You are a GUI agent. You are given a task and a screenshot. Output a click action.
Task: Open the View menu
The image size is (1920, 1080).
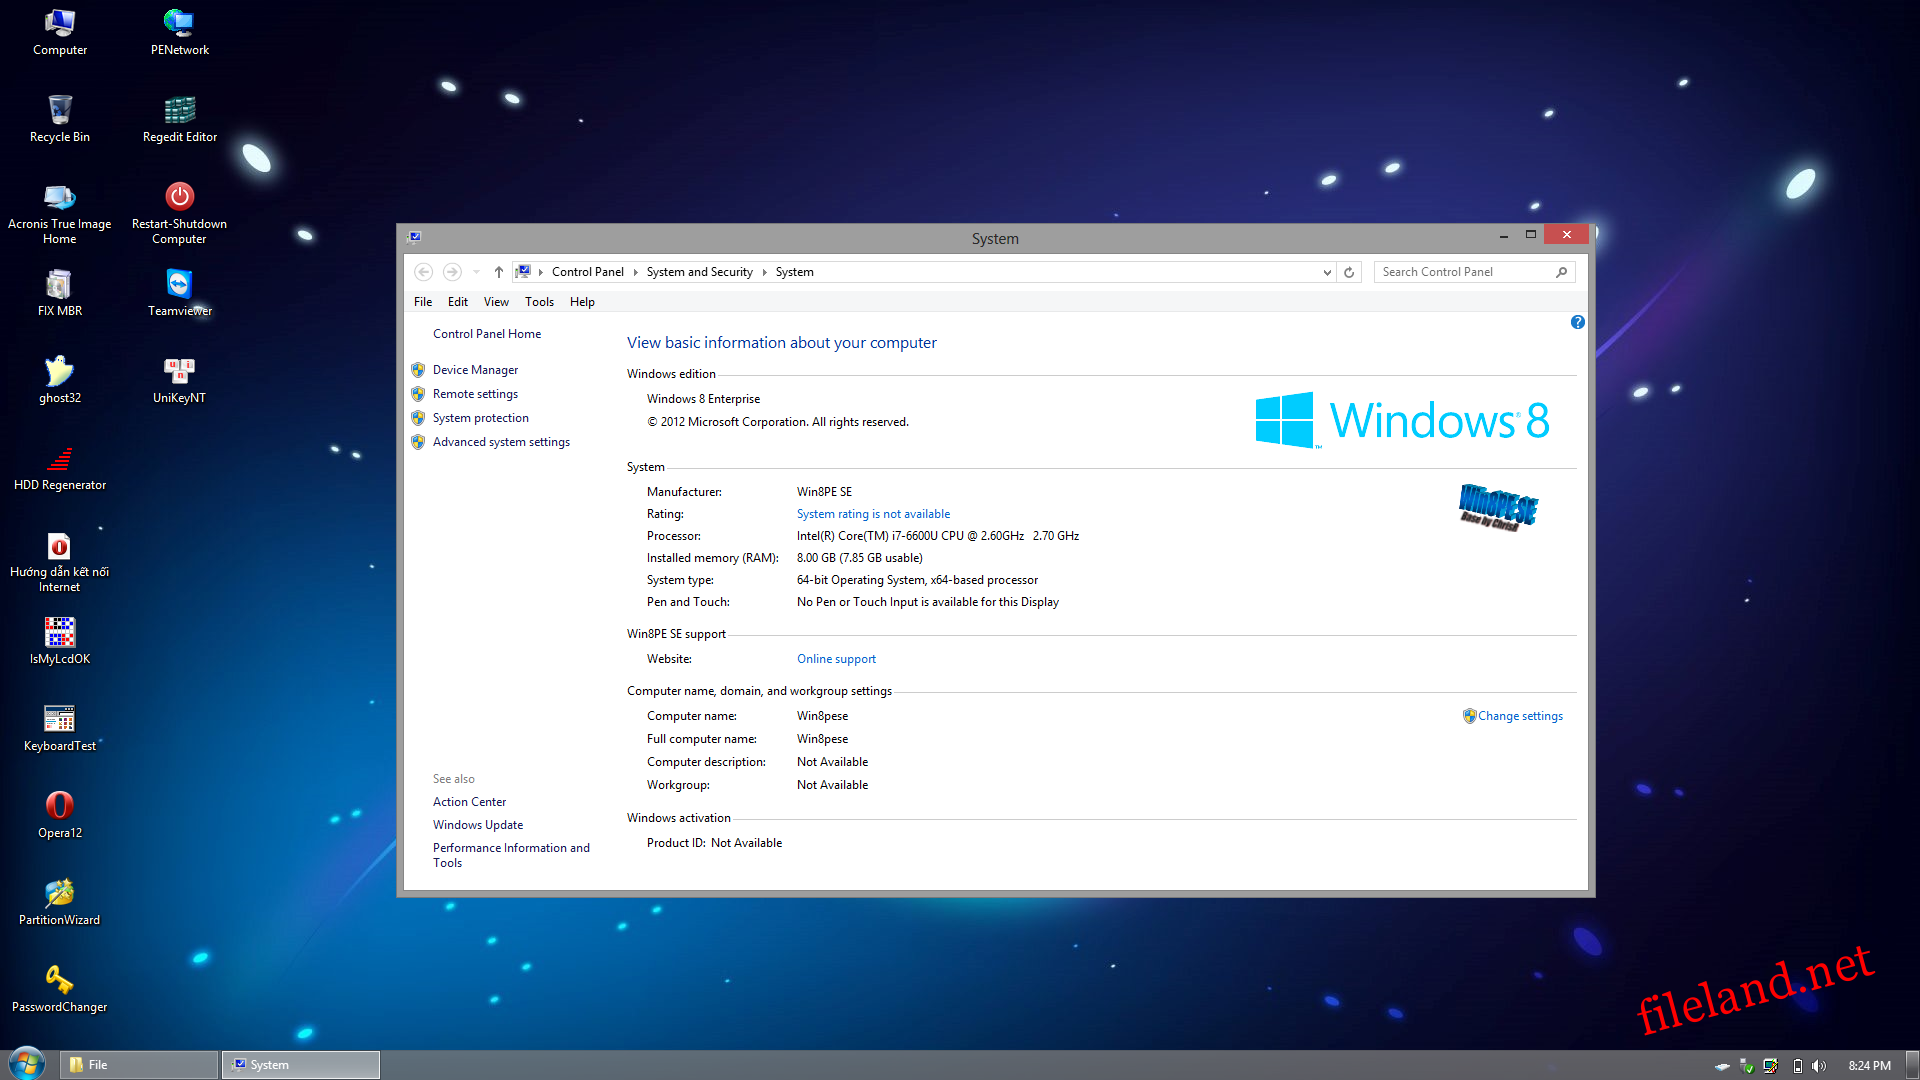(496, 302)
